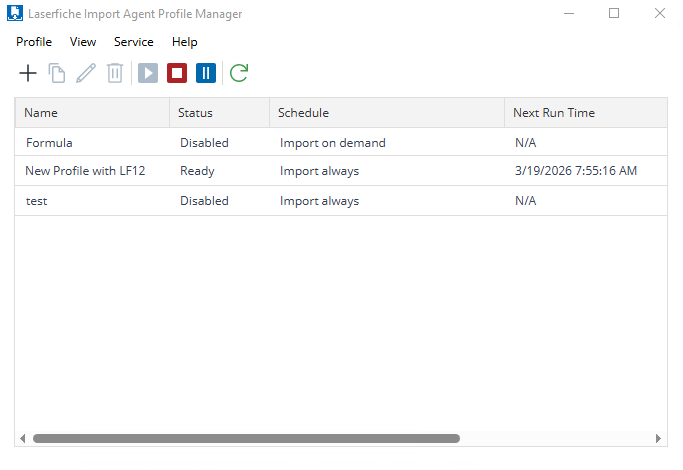This screenshot has width=683, height=470.
Task: Click N/A next run time for test
Action: point(526,201)
